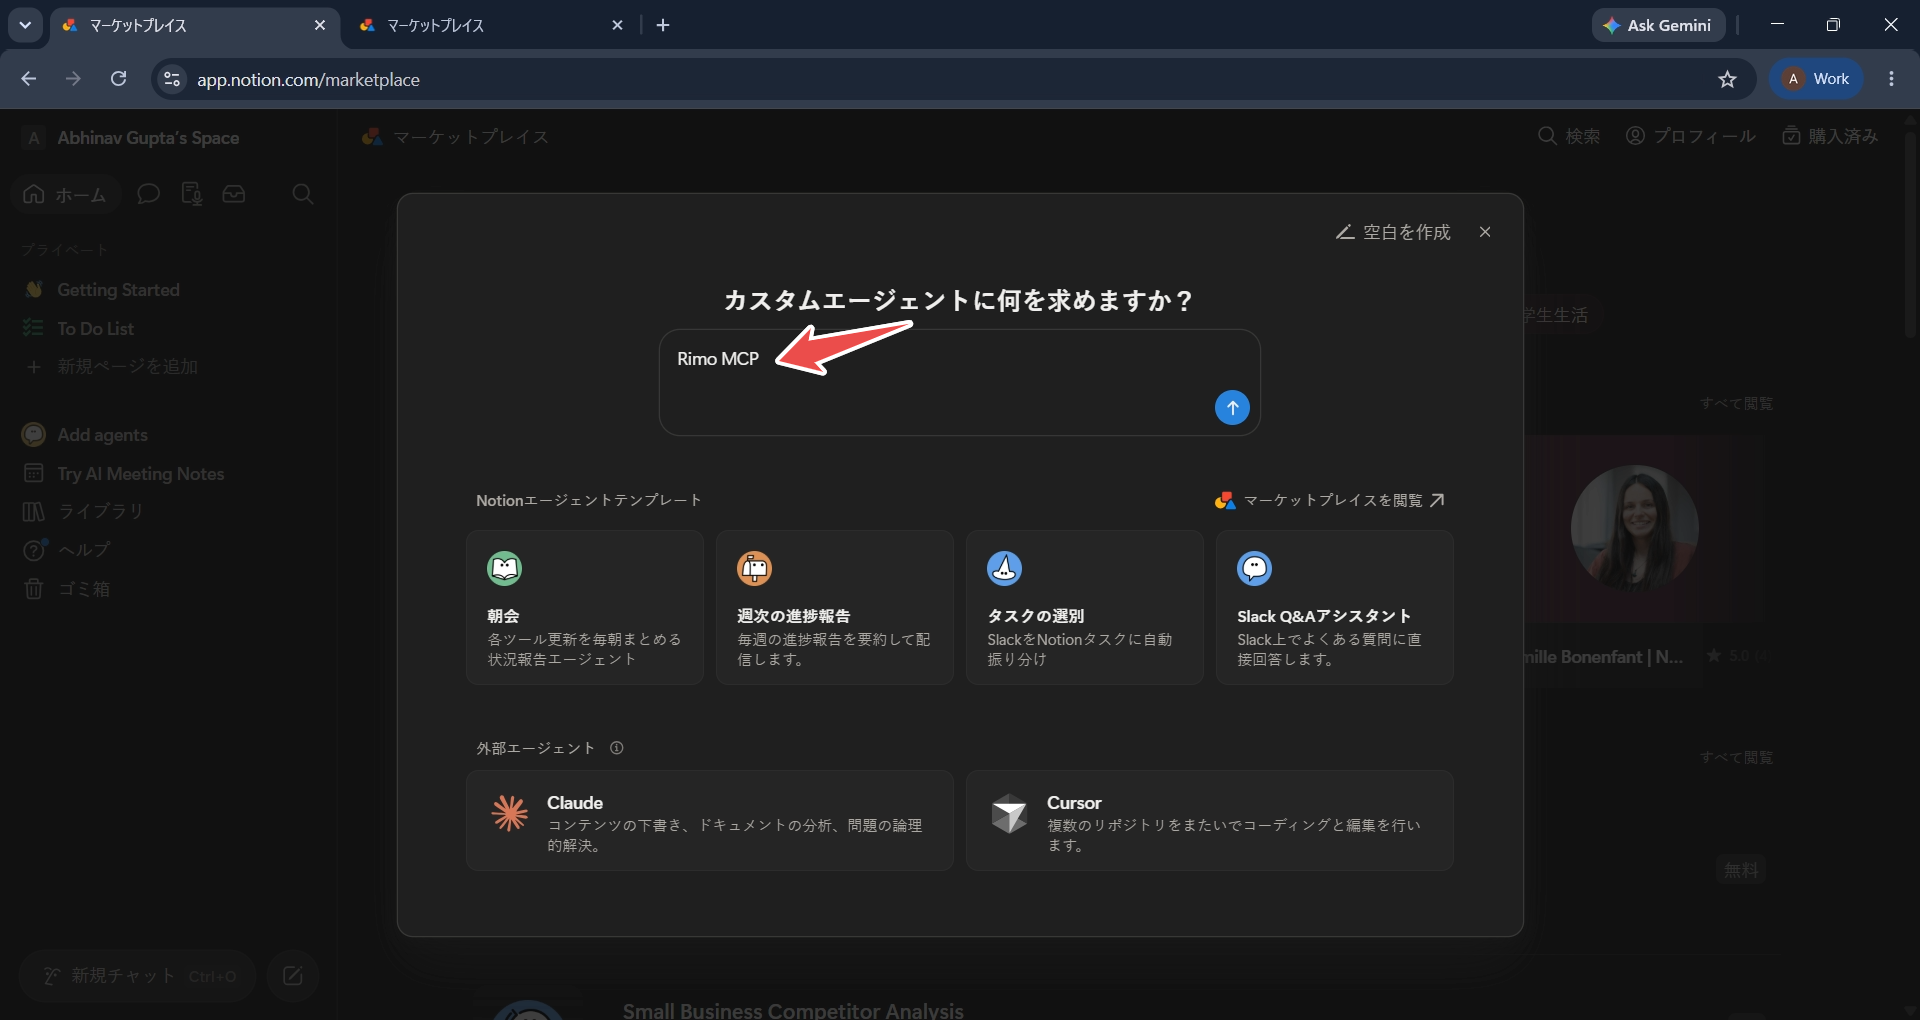Open the ホーム sidebar button
Screen dimensions: 1920x1020
(66, 194)
